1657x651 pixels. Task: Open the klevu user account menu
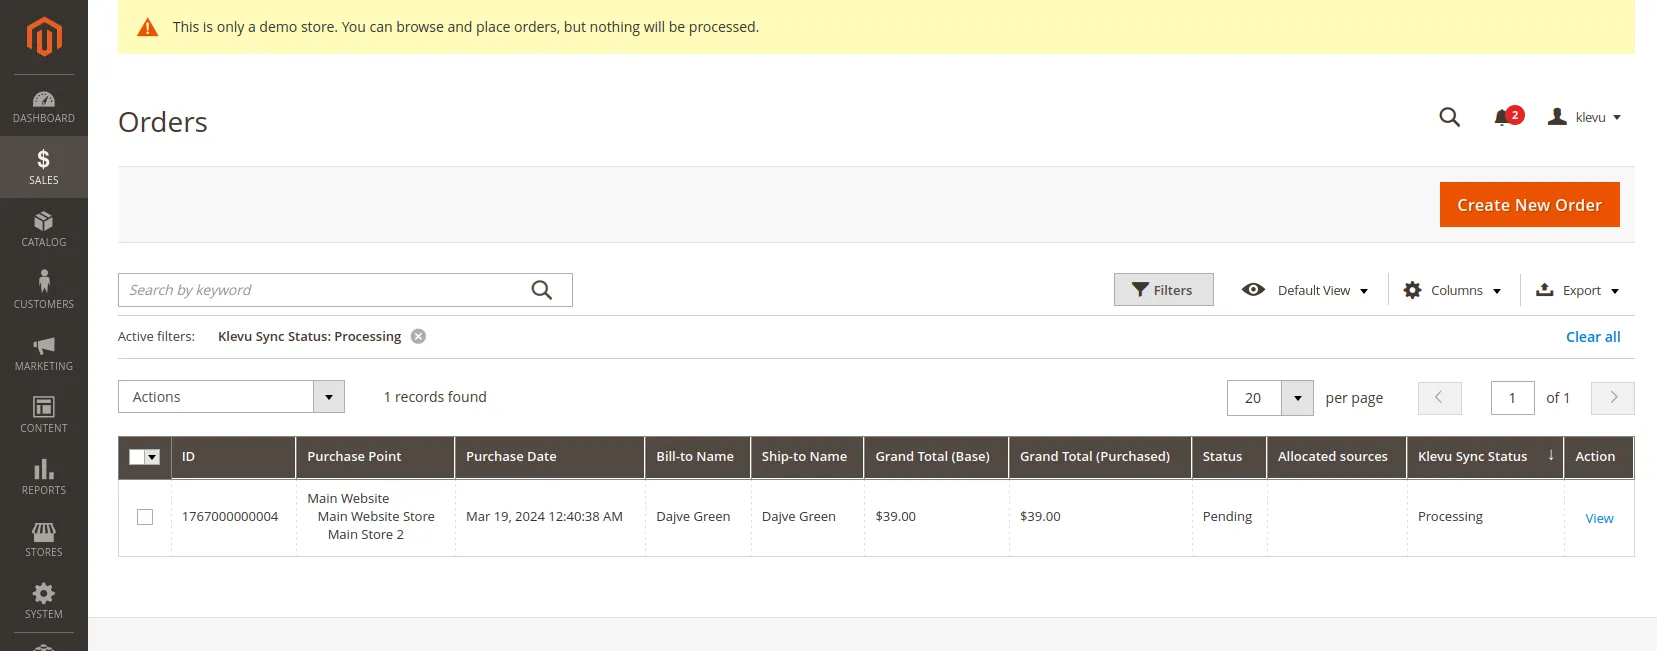1584,117
